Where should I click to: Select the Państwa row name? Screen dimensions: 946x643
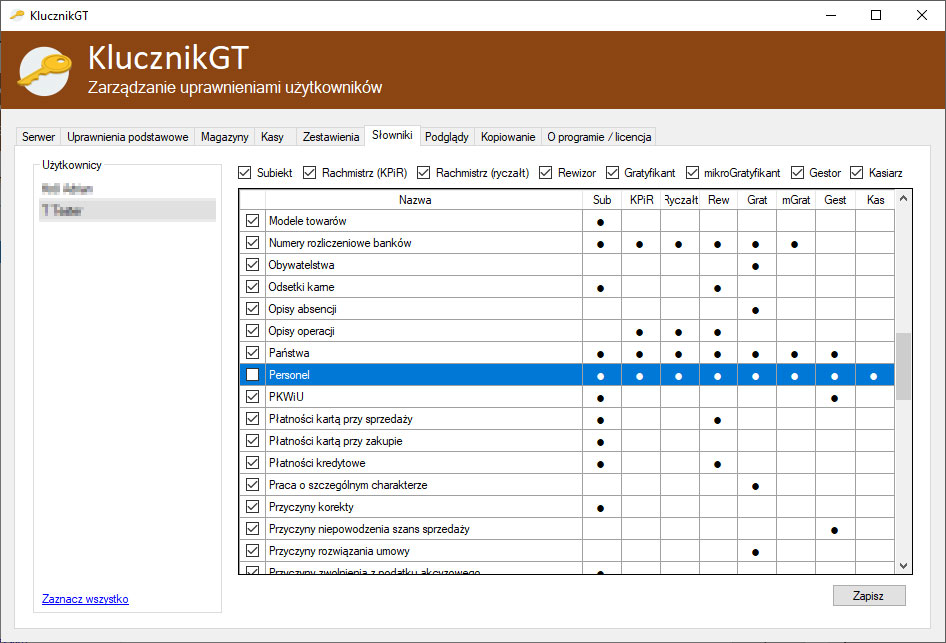[289, 353]
